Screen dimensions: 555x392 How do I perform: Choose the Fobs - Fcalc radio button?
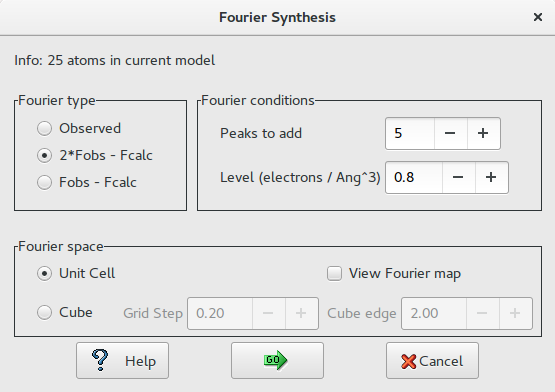coord(45,182)
